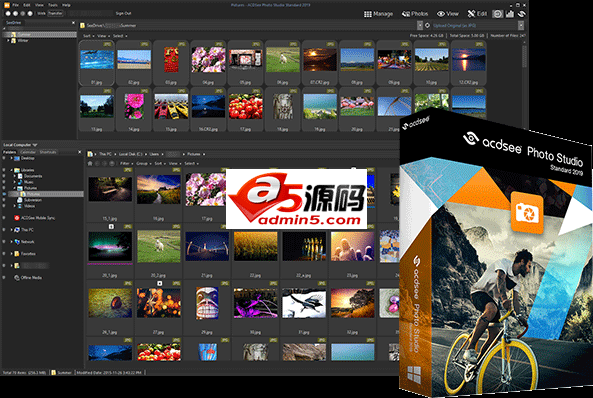Open the SeeDrive pane Select dropdown
Screen dimensions: 593x398
119,36
